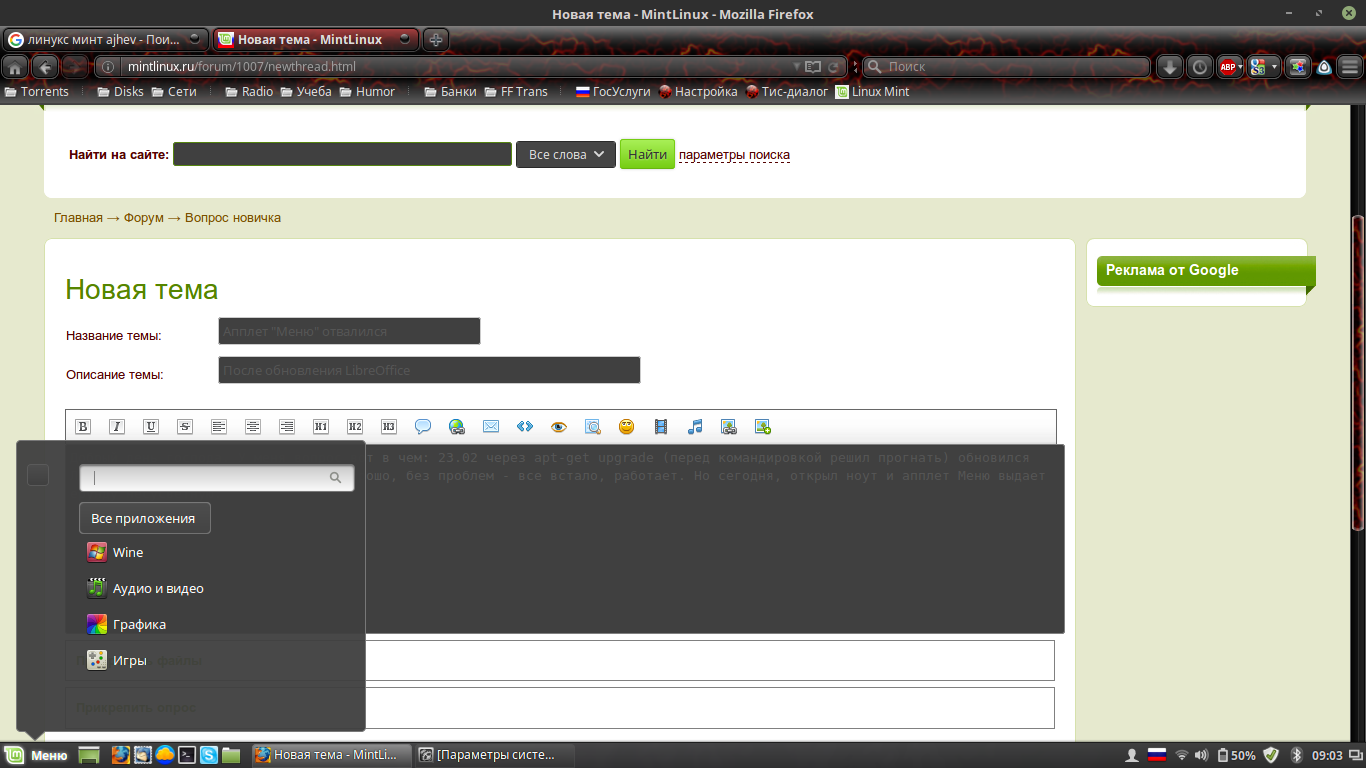Insert H1 heading from editor toolbar
This screenshot has height=768, width=1366.
pos(321,427)
